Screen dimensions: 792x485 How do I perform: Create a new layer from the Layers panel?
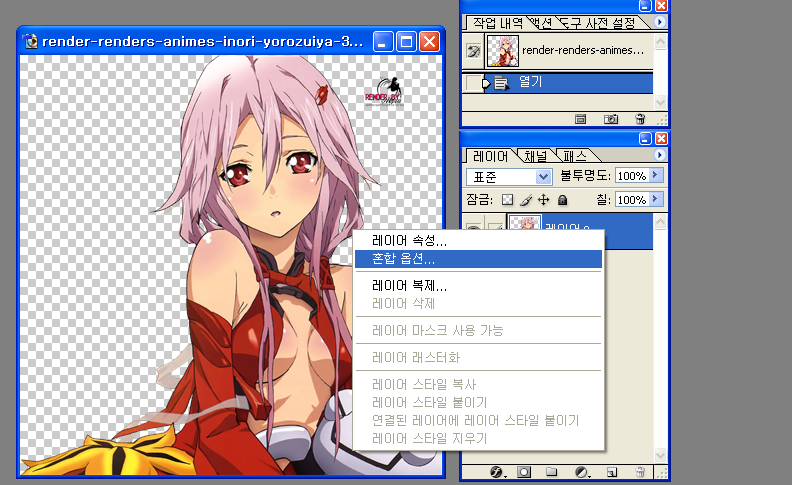[612, 470]
